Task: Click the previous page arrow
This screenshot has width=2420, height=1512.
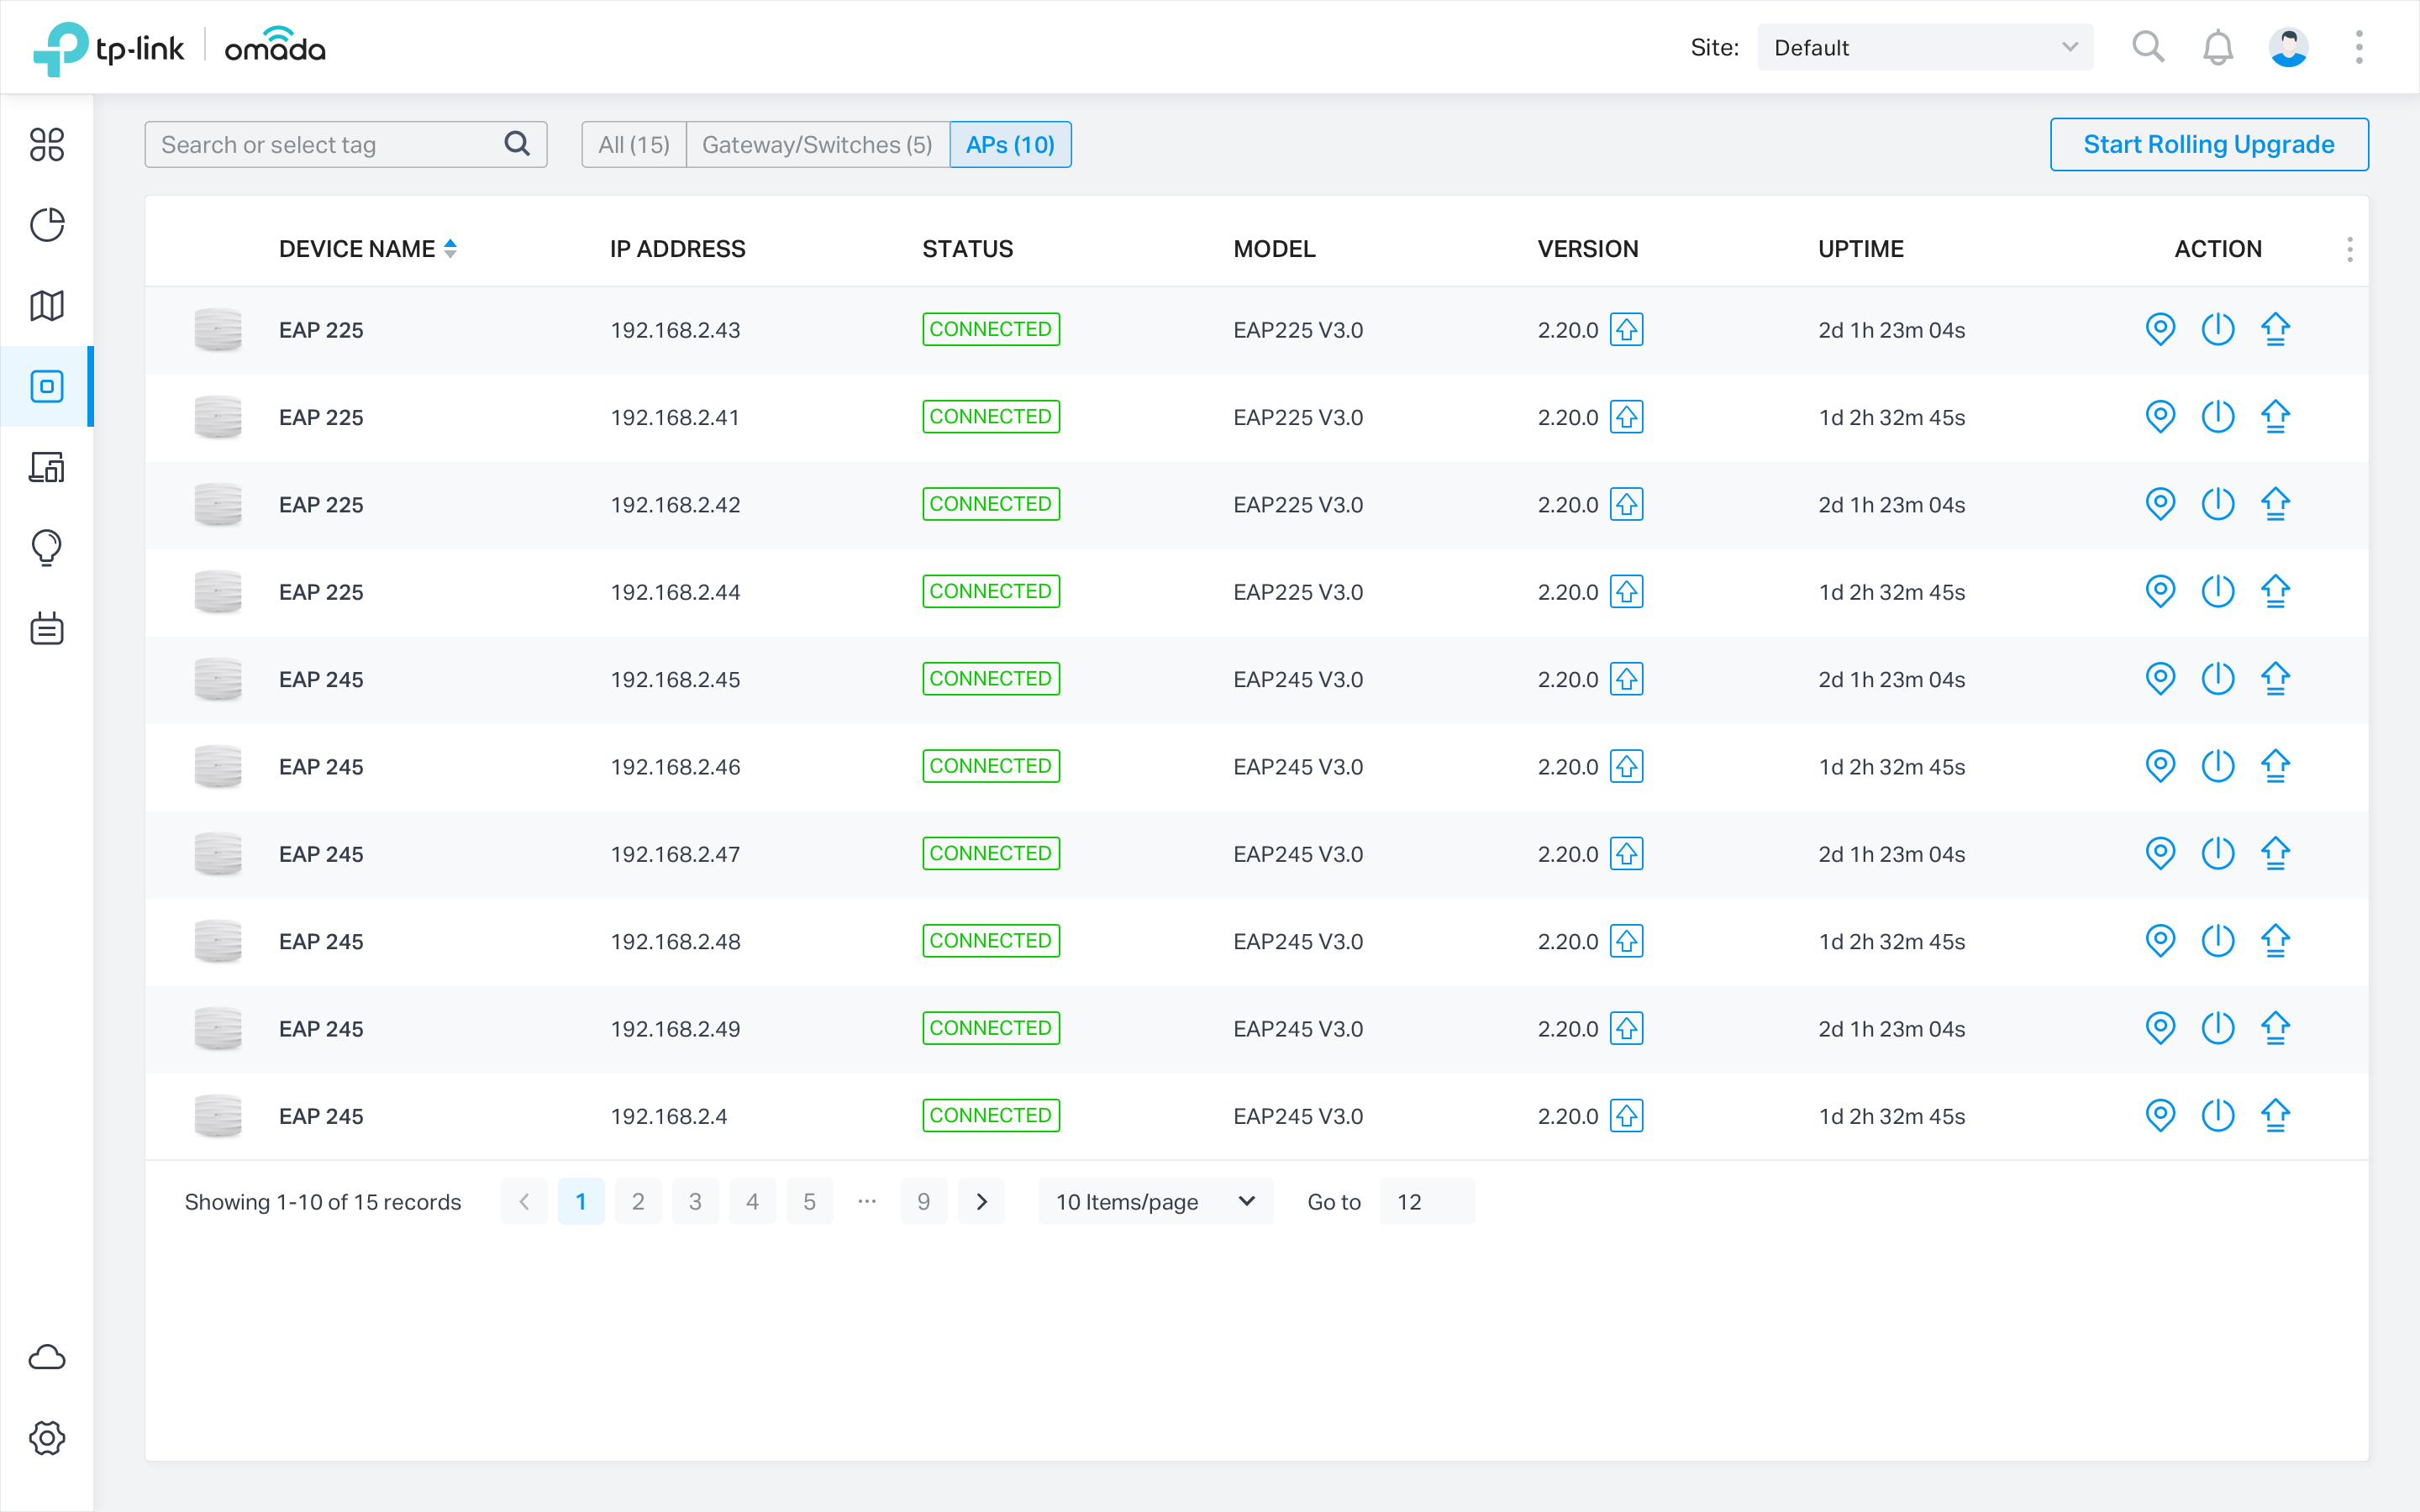Action: click(x=524, y=1201)
